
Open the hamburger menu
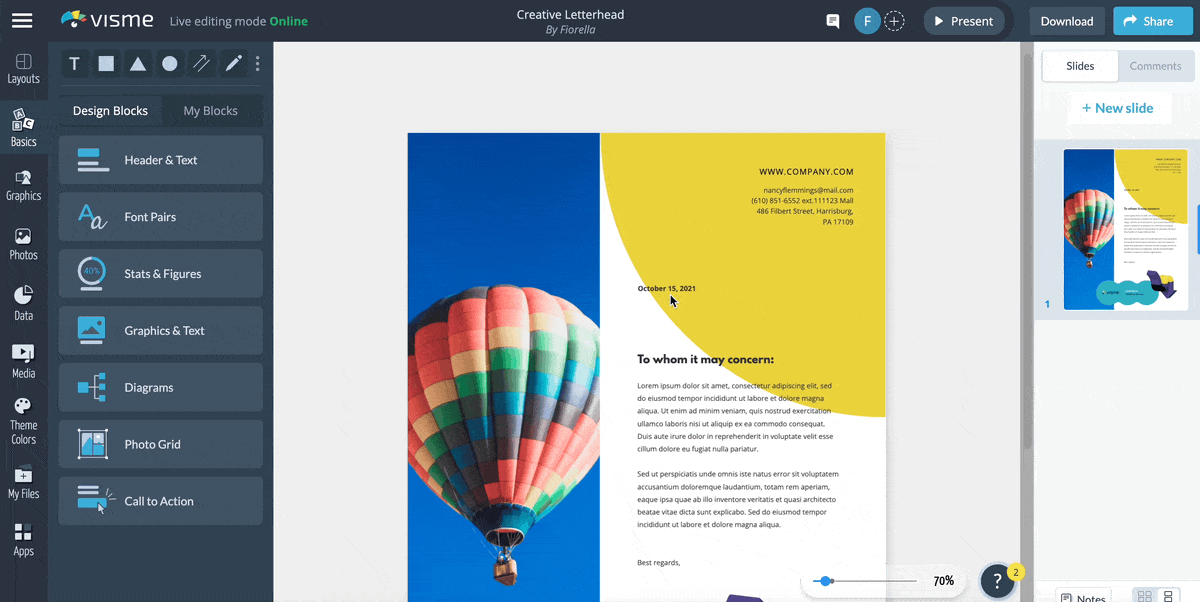[22, 20]
